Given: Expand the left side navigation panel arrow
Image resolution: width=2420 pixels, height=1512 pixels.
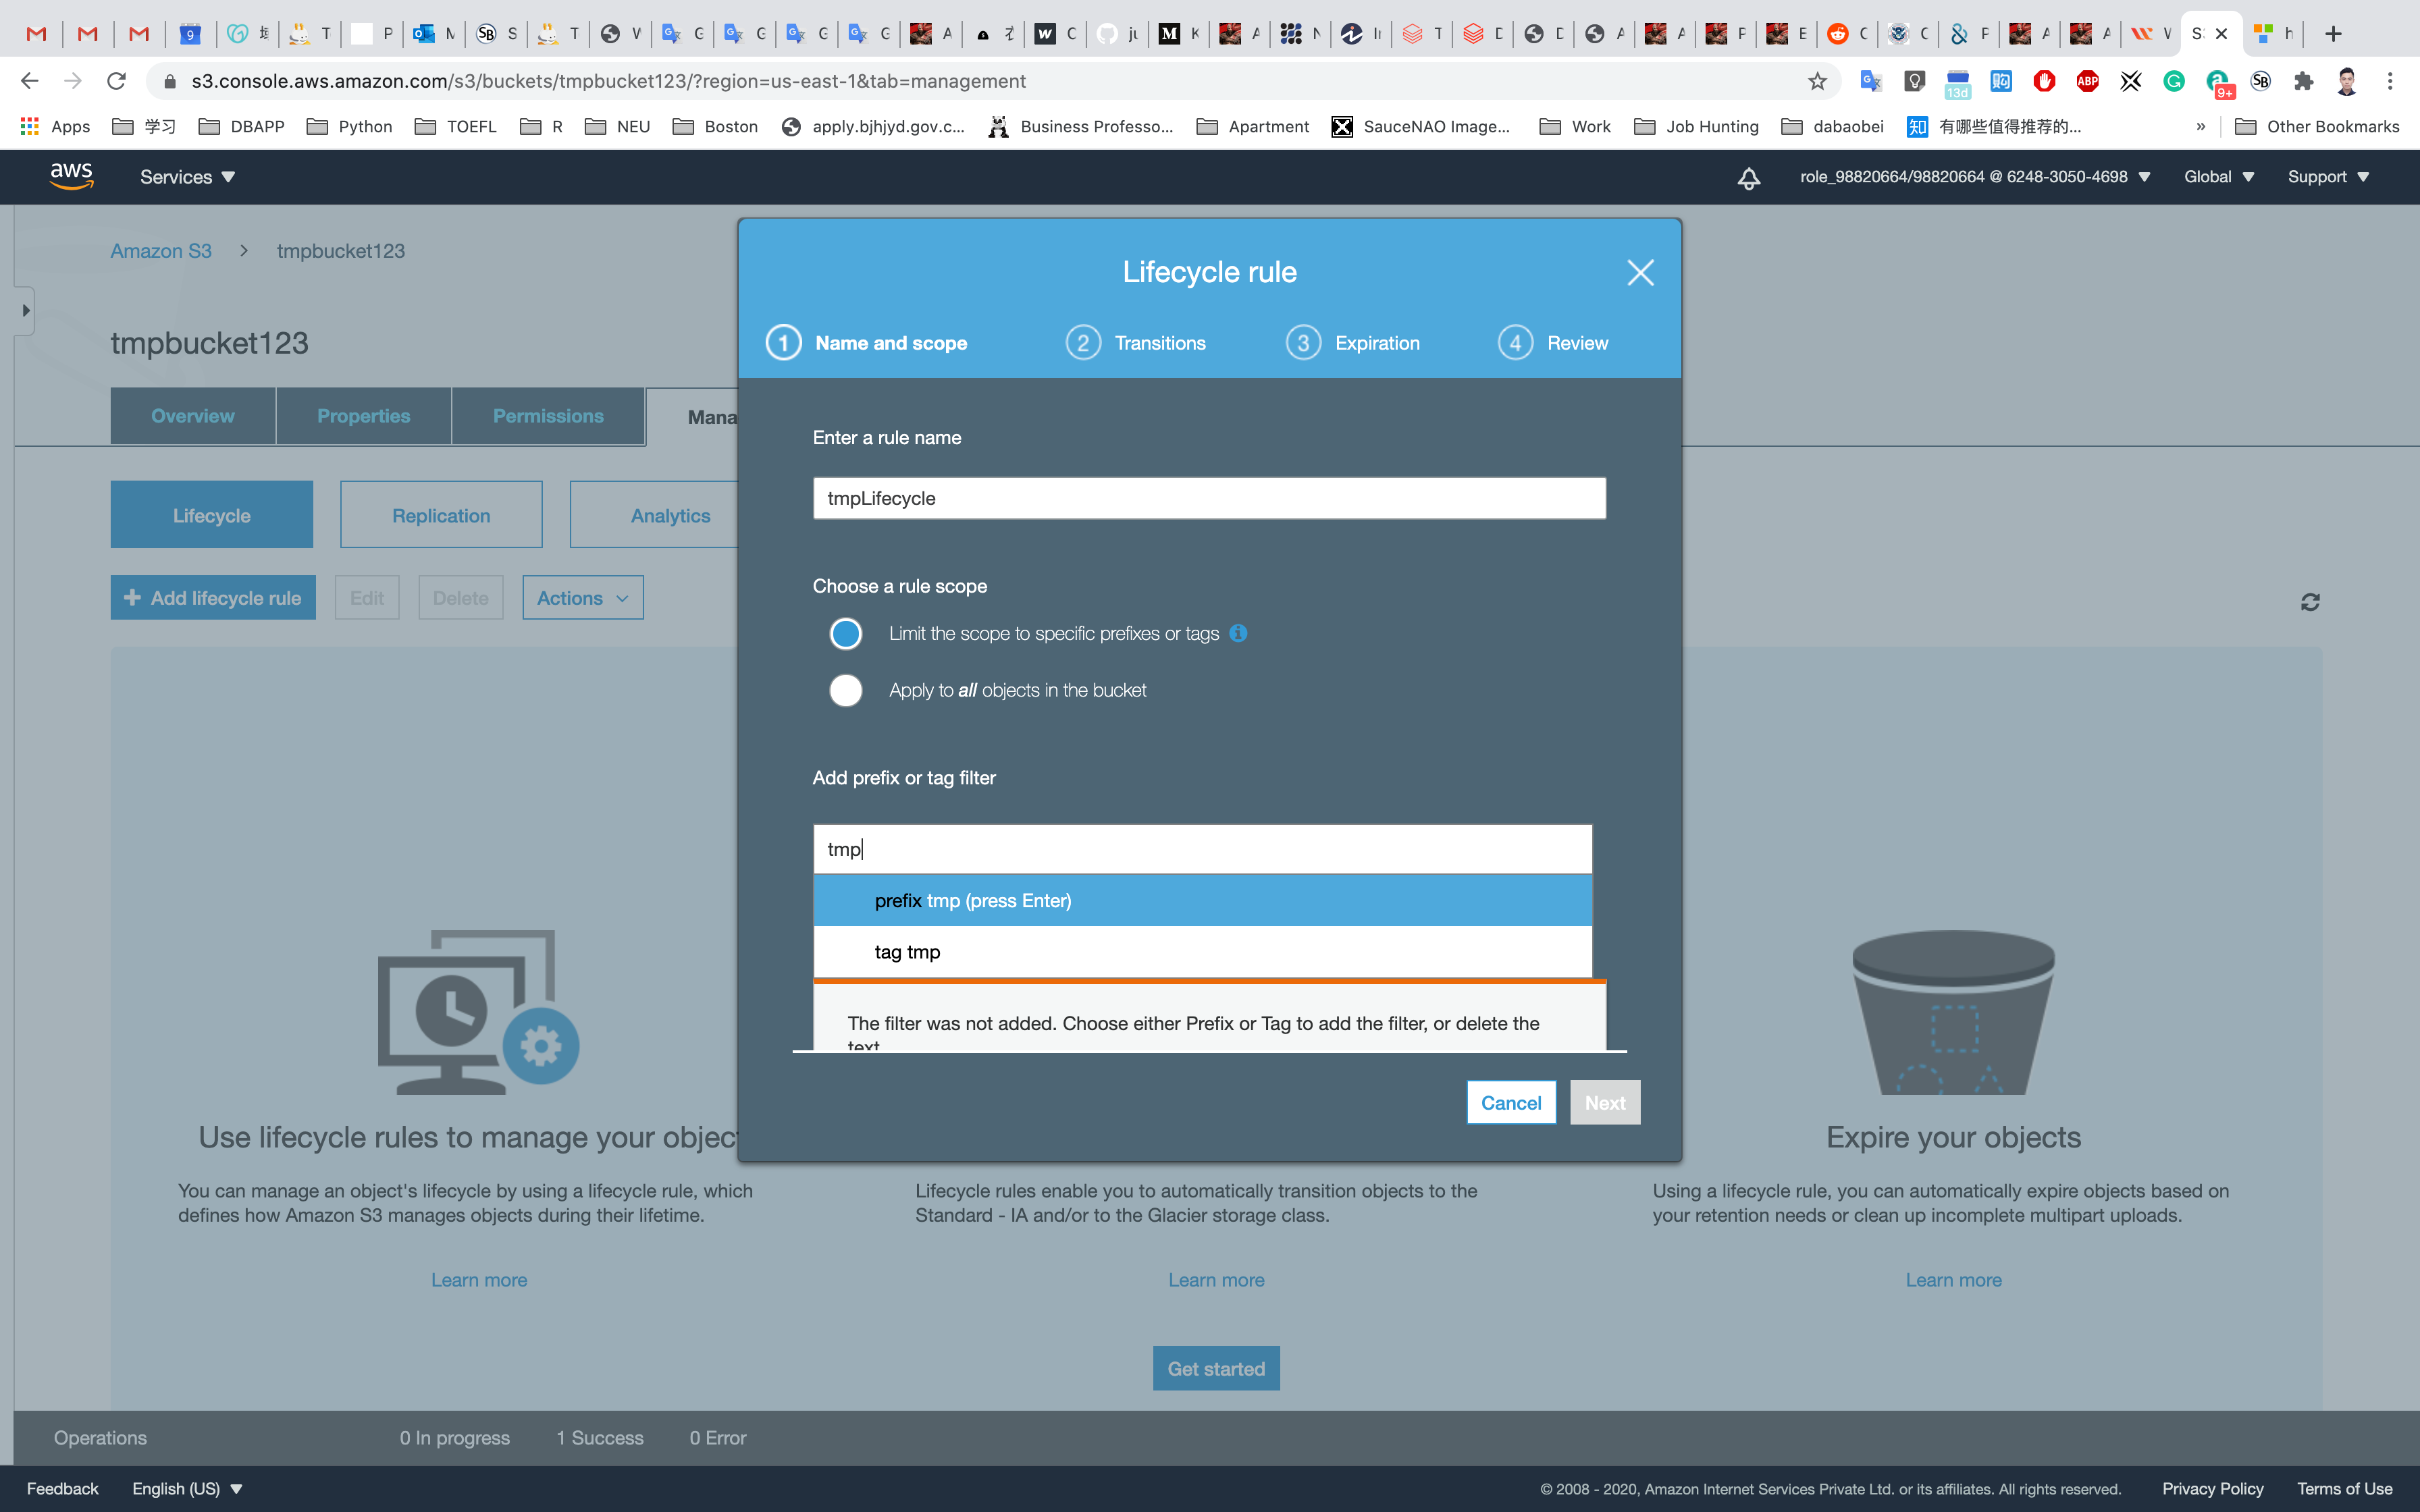Looking at the screenshot, I should [x=25, y=310].
